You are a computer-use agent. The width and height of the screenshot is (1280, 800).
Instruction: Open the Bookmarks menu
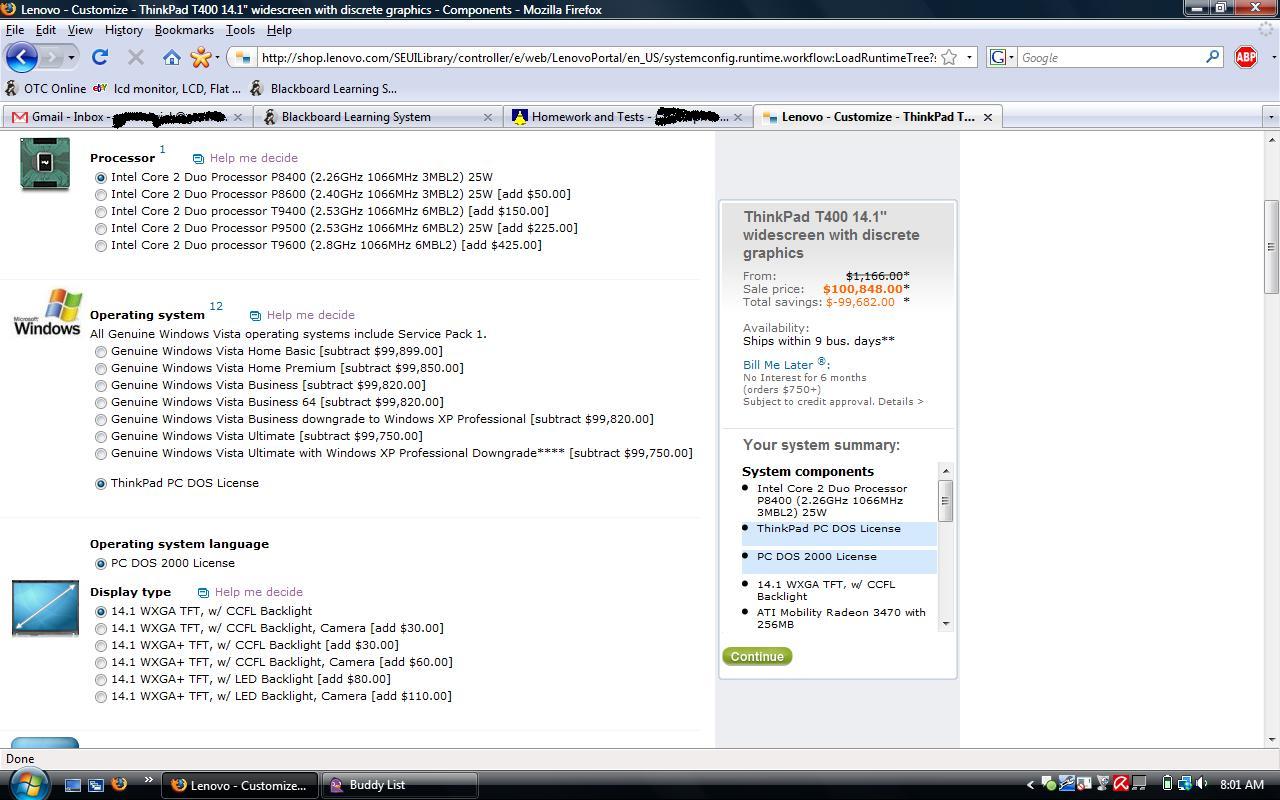(184, 30)
